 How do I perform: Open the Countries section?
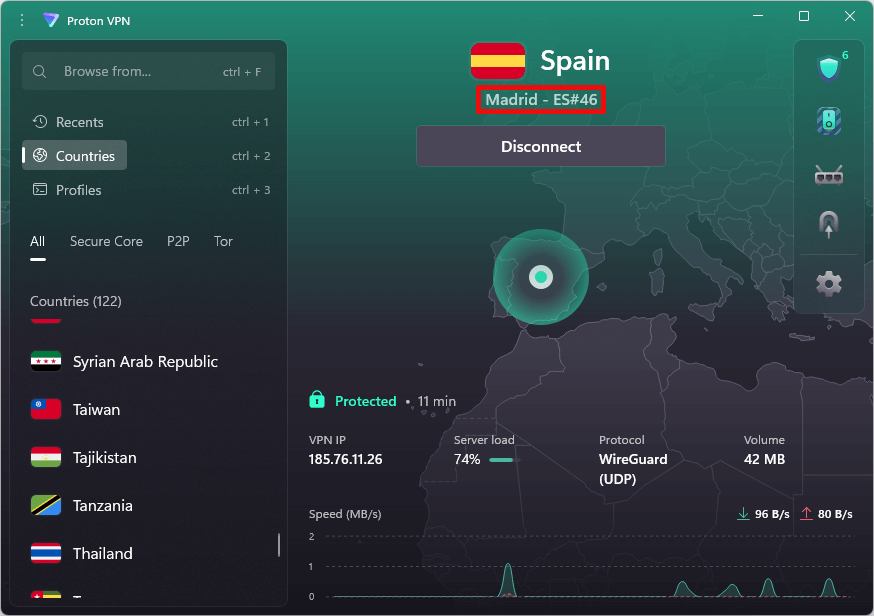tap(74, 156)
